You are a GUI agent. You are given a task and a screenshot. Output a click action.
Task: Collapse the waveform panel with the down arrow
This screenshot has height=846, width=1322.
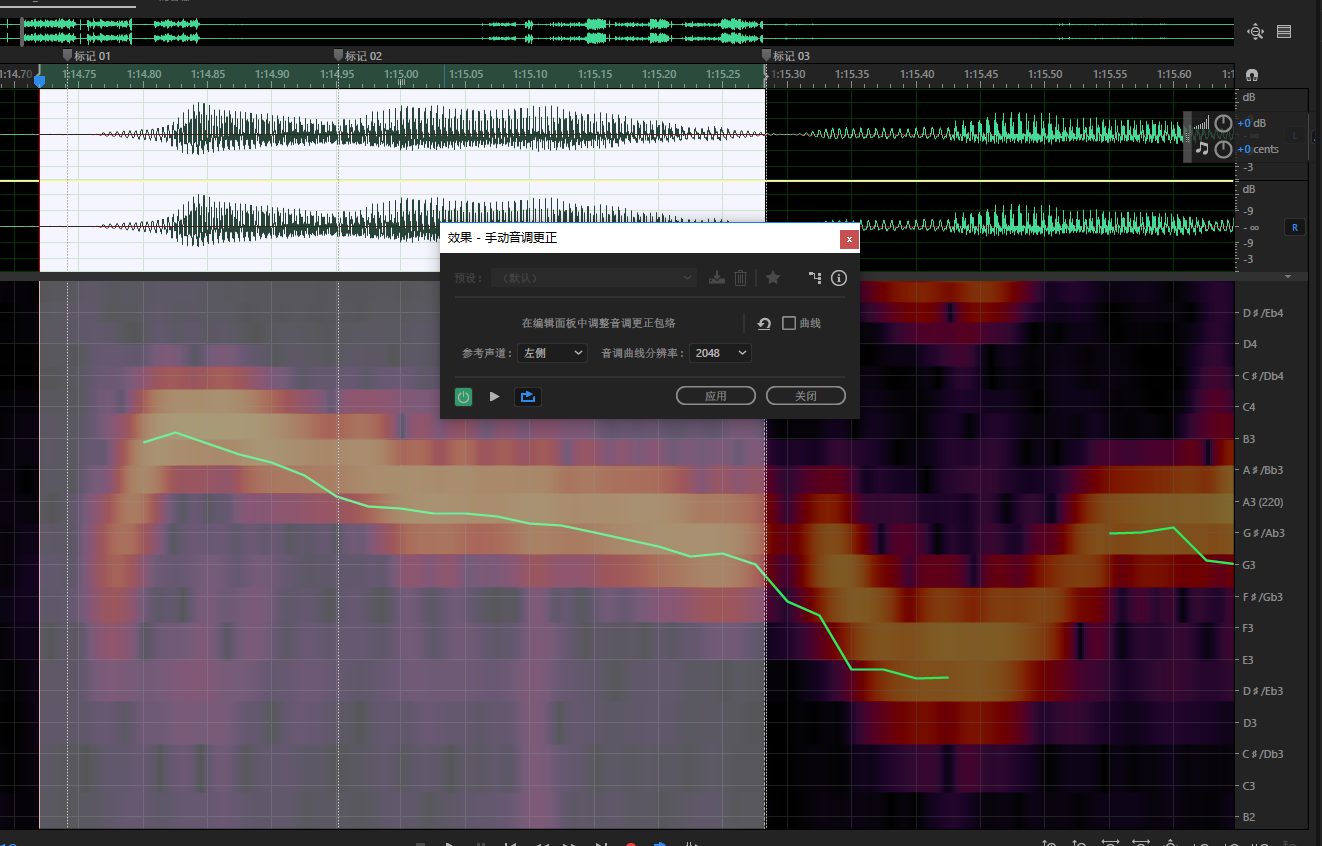1288,276
